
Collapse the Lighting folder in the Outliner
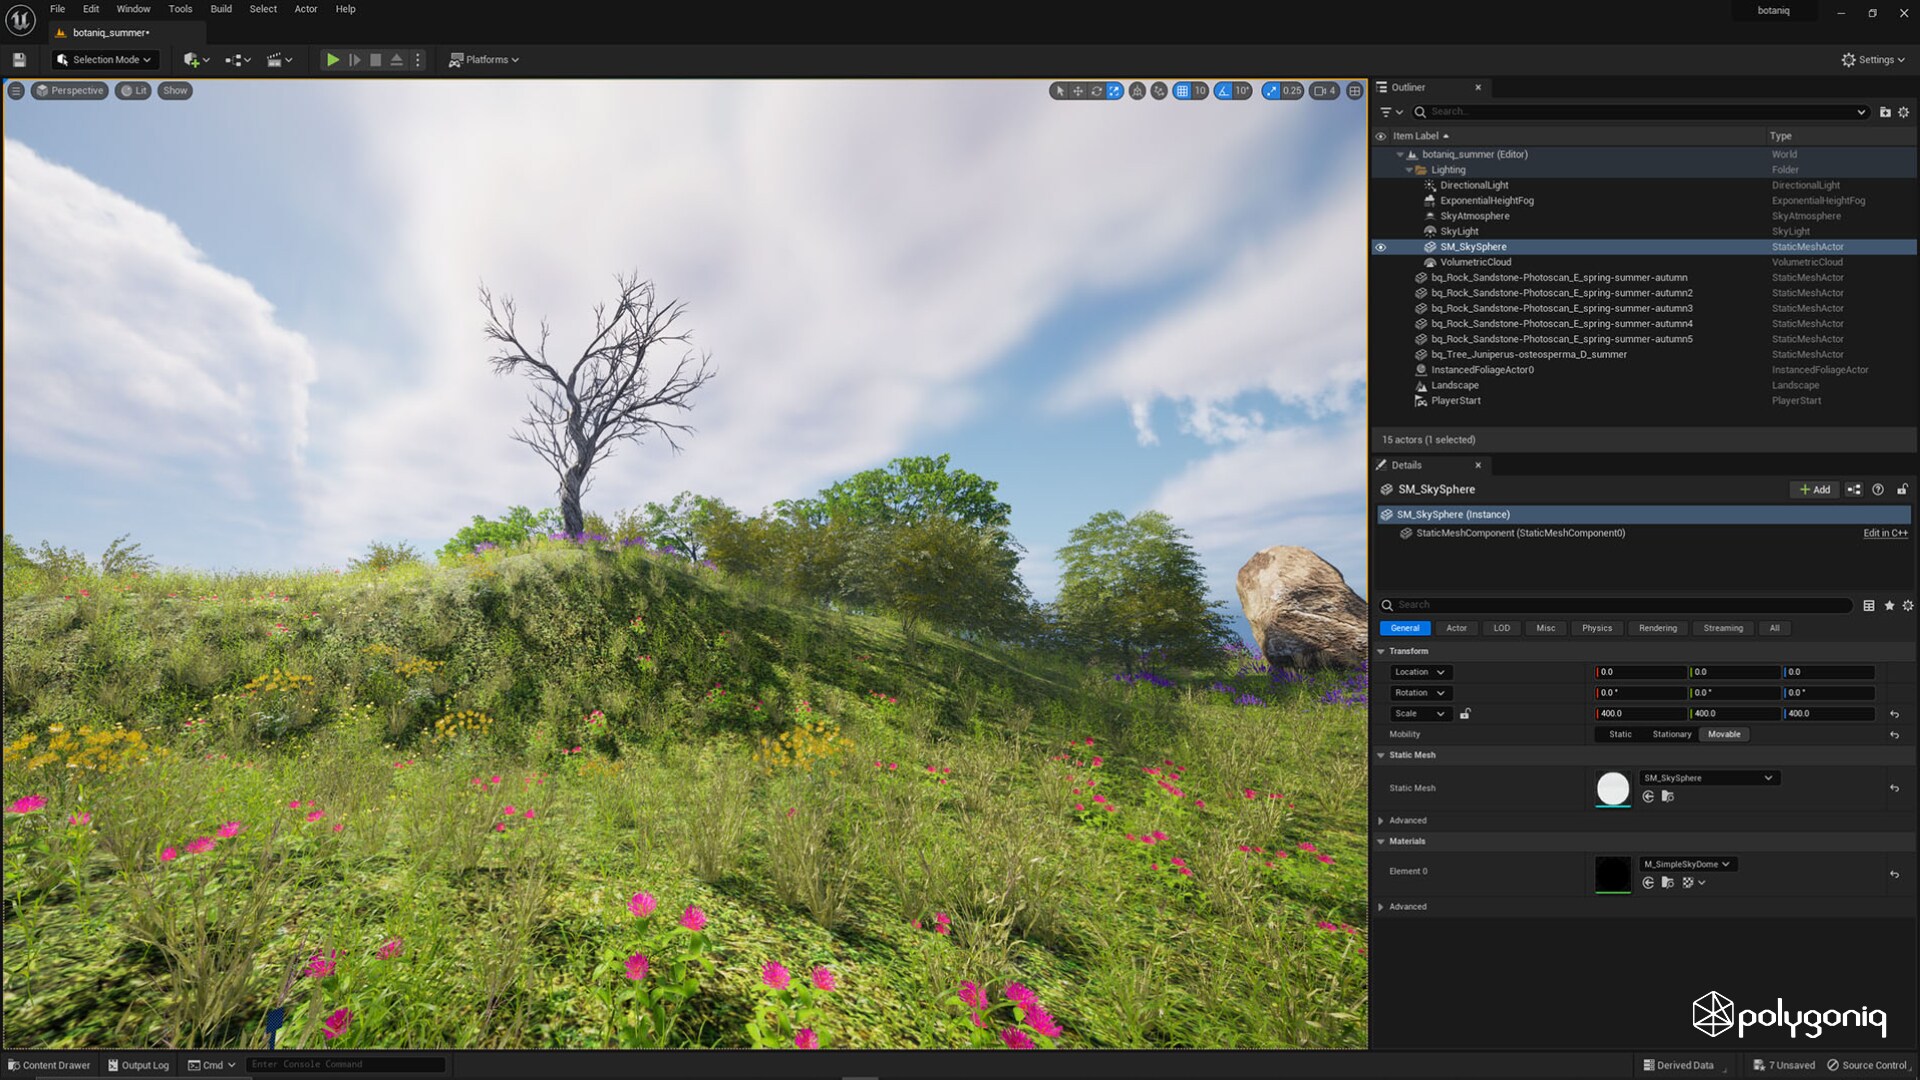[x=1408, y=170]
